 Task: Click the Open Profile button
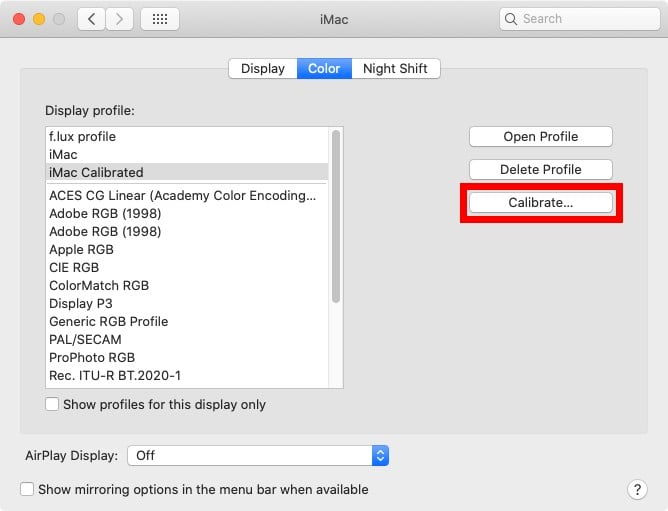pos(541,137)
